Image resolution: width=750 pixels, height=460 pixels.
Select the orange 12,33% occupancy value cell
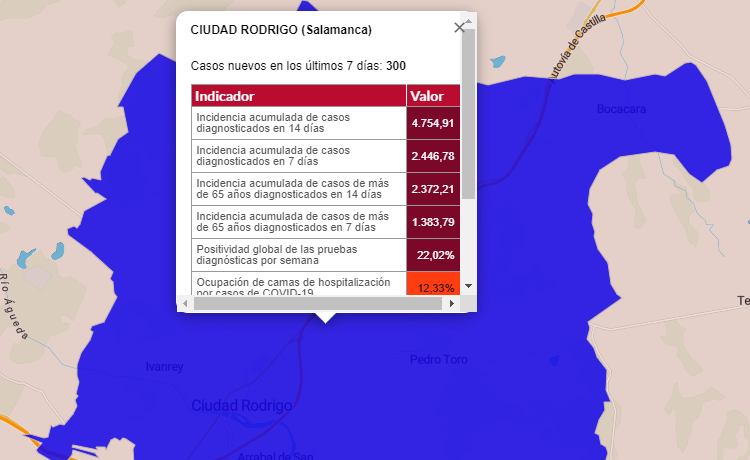[433, 284]
